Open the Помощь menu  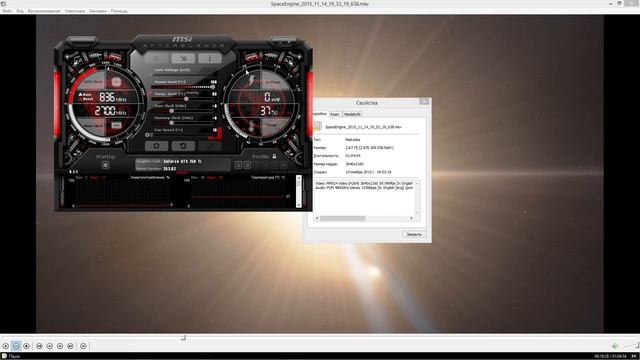click(119, 11)
